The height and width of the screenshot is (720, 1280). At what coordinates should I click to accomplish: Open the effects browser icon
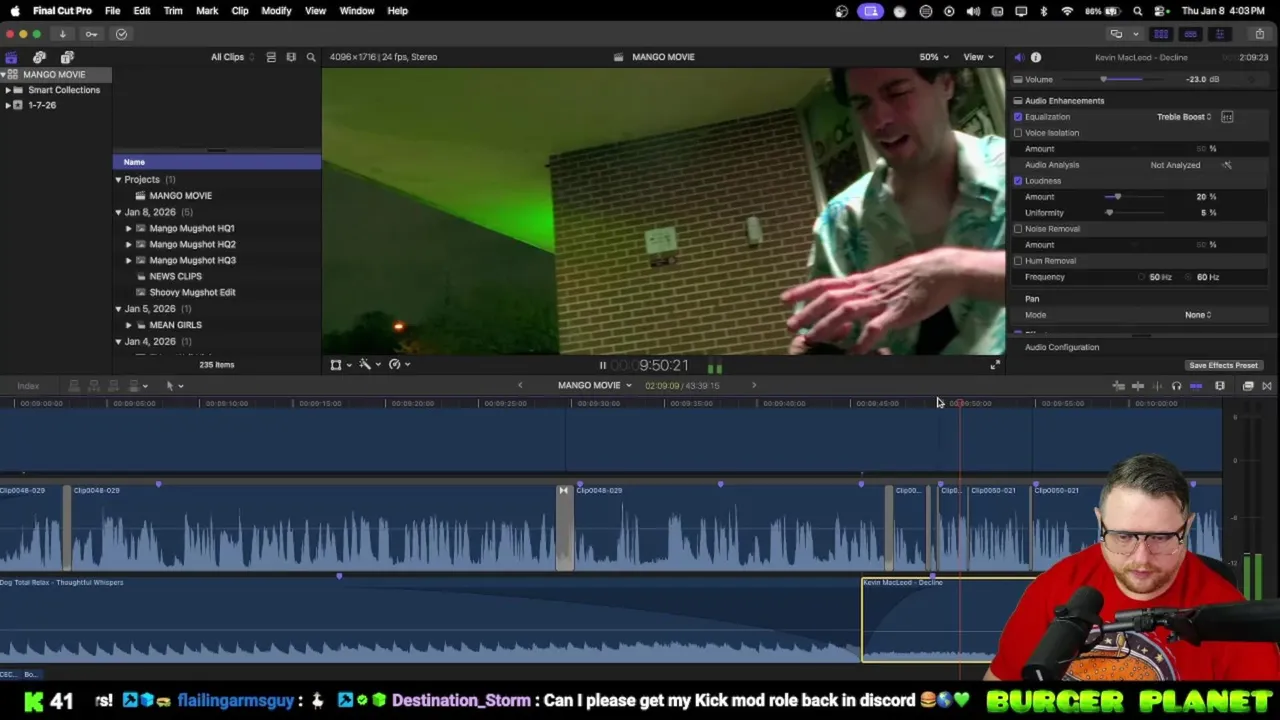coord(1248,386)
